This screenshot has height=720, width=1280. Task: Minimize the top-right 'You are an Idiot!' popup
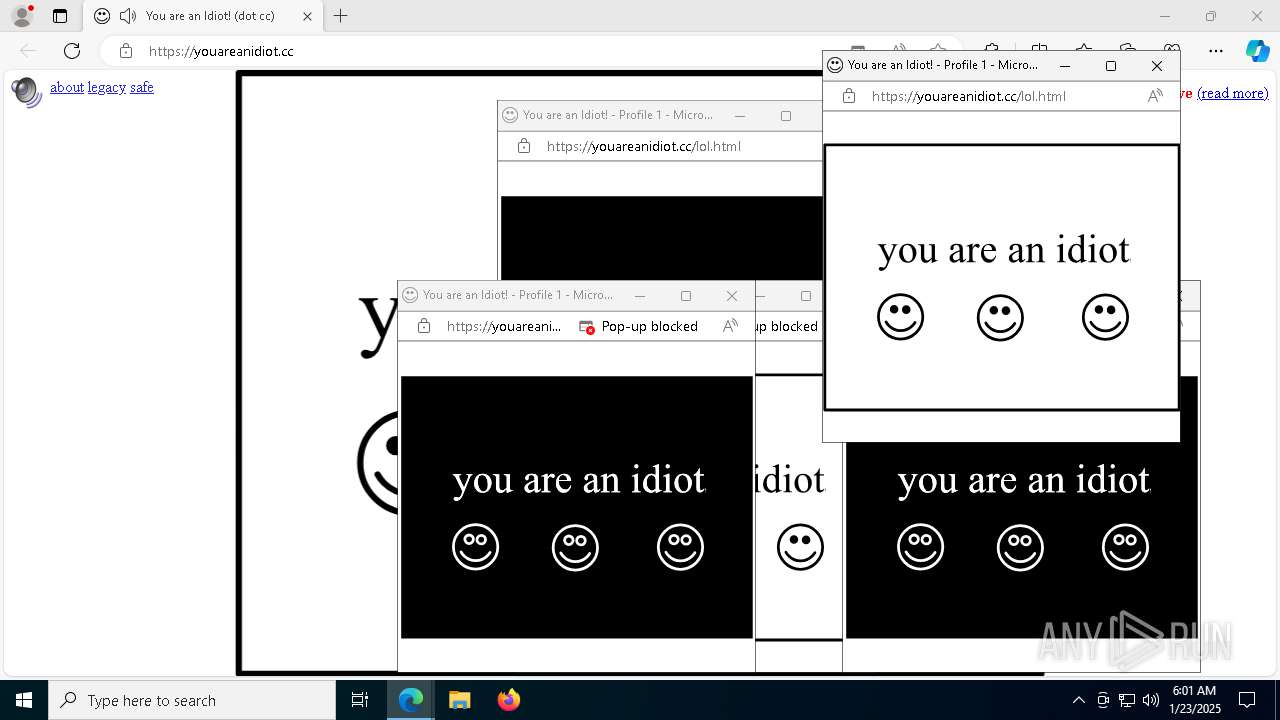(1065, 66)
